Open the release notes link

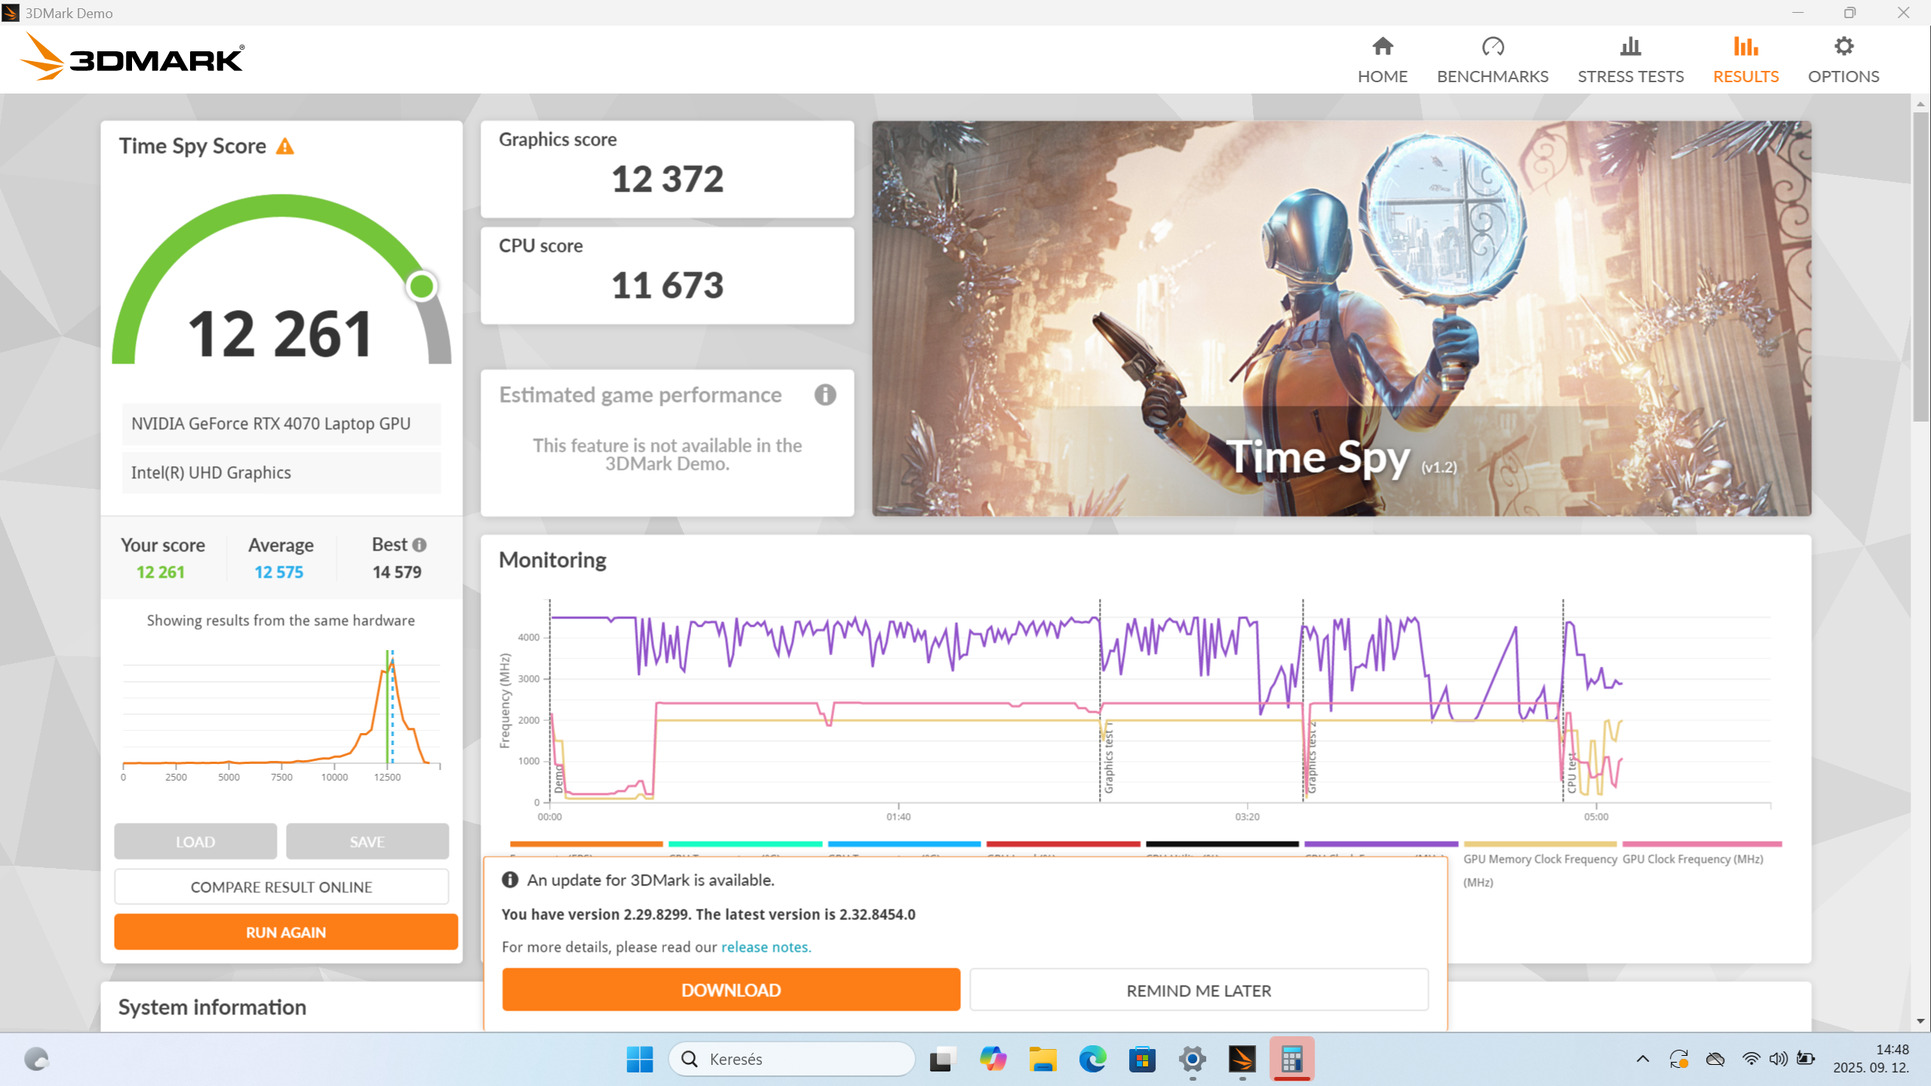765,947
